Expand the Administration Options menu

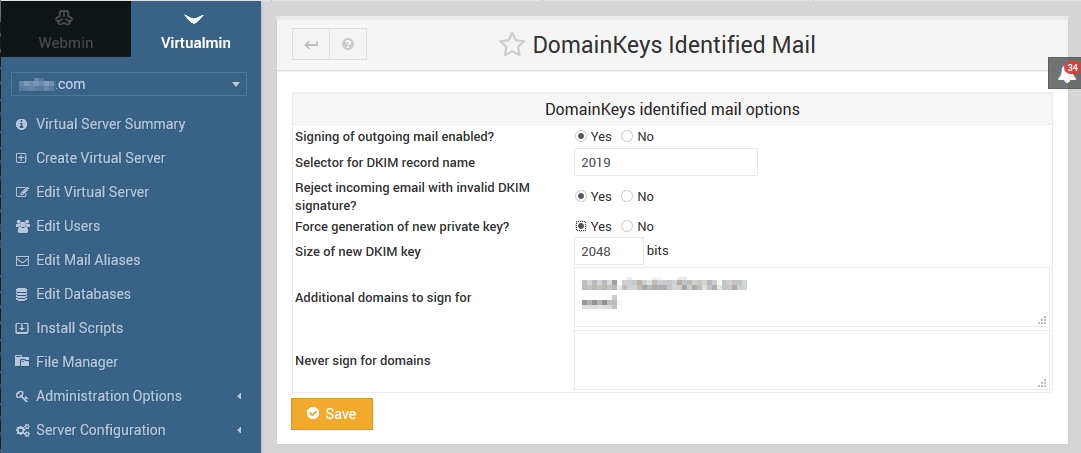coord(130,396)
